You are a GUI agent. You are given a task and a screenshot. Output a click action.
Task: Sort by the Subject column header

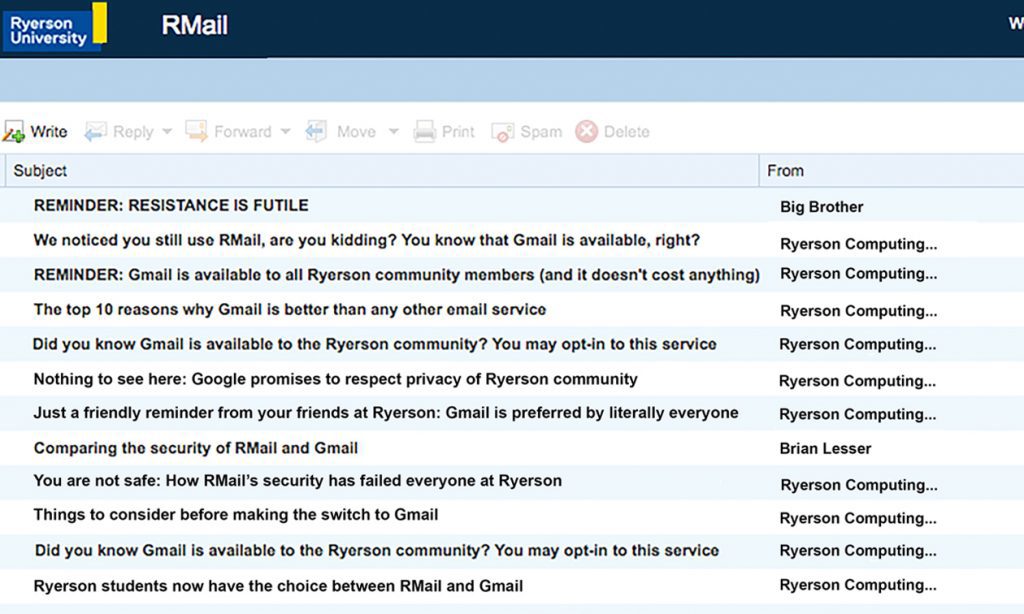click(x=40, y=170)
